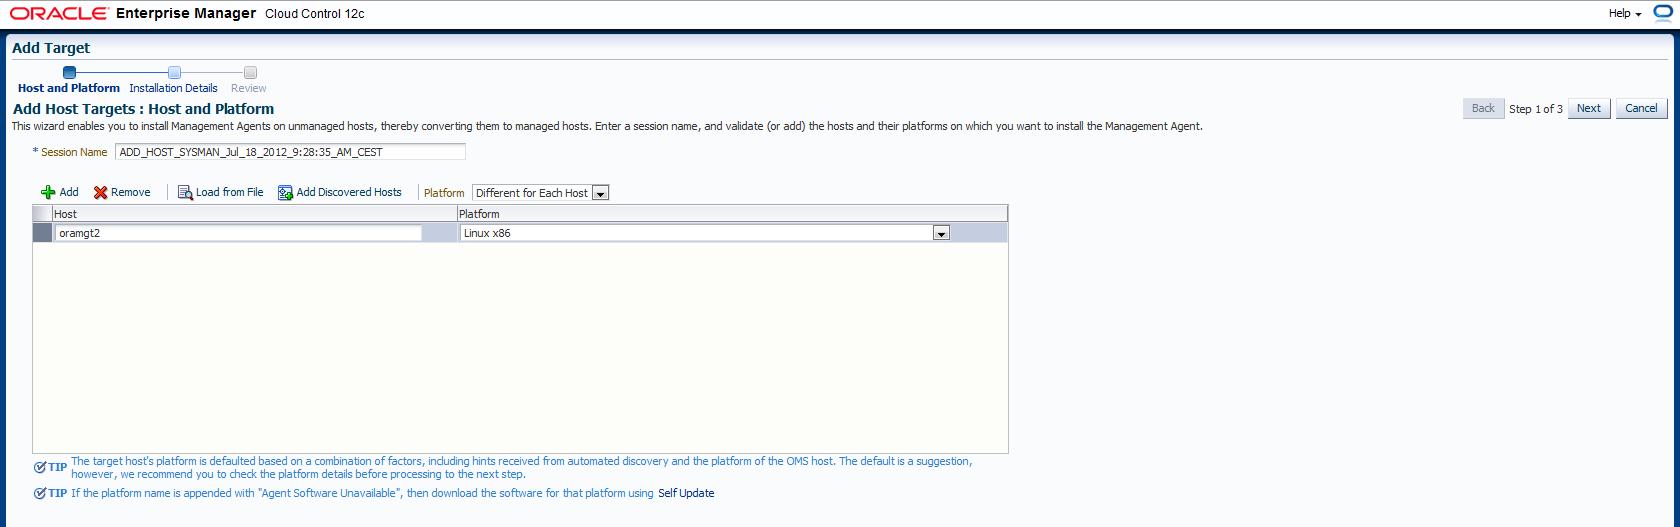Open the Platform 'Different for Each Host' dropdown
This screenshot has width=1680, height=527.
click(600, 193)
